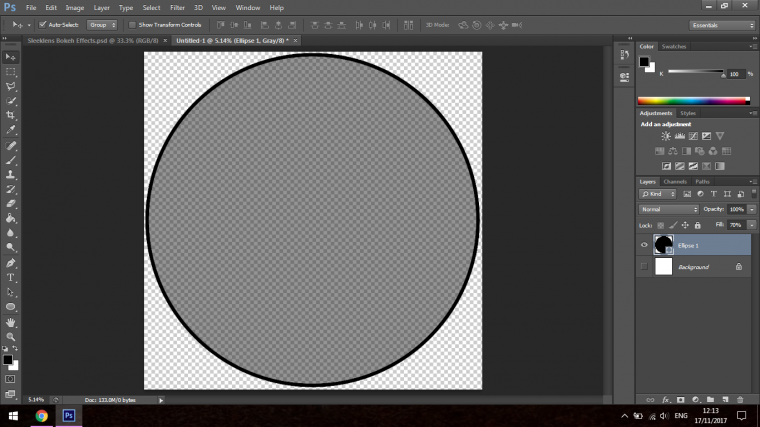
Task: Open the Layer menu
Action: tap(101, 8)
